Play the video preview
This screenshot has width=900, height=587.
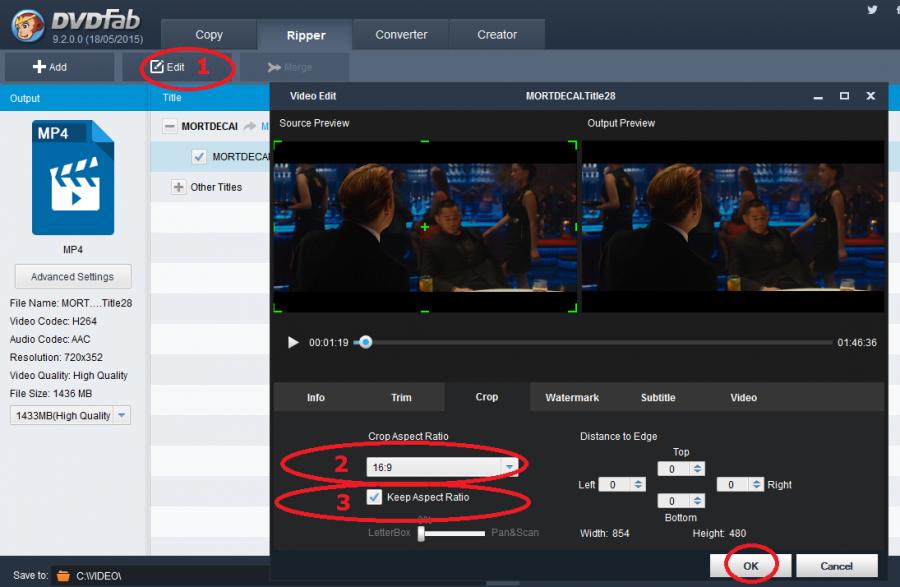(293, 343)
